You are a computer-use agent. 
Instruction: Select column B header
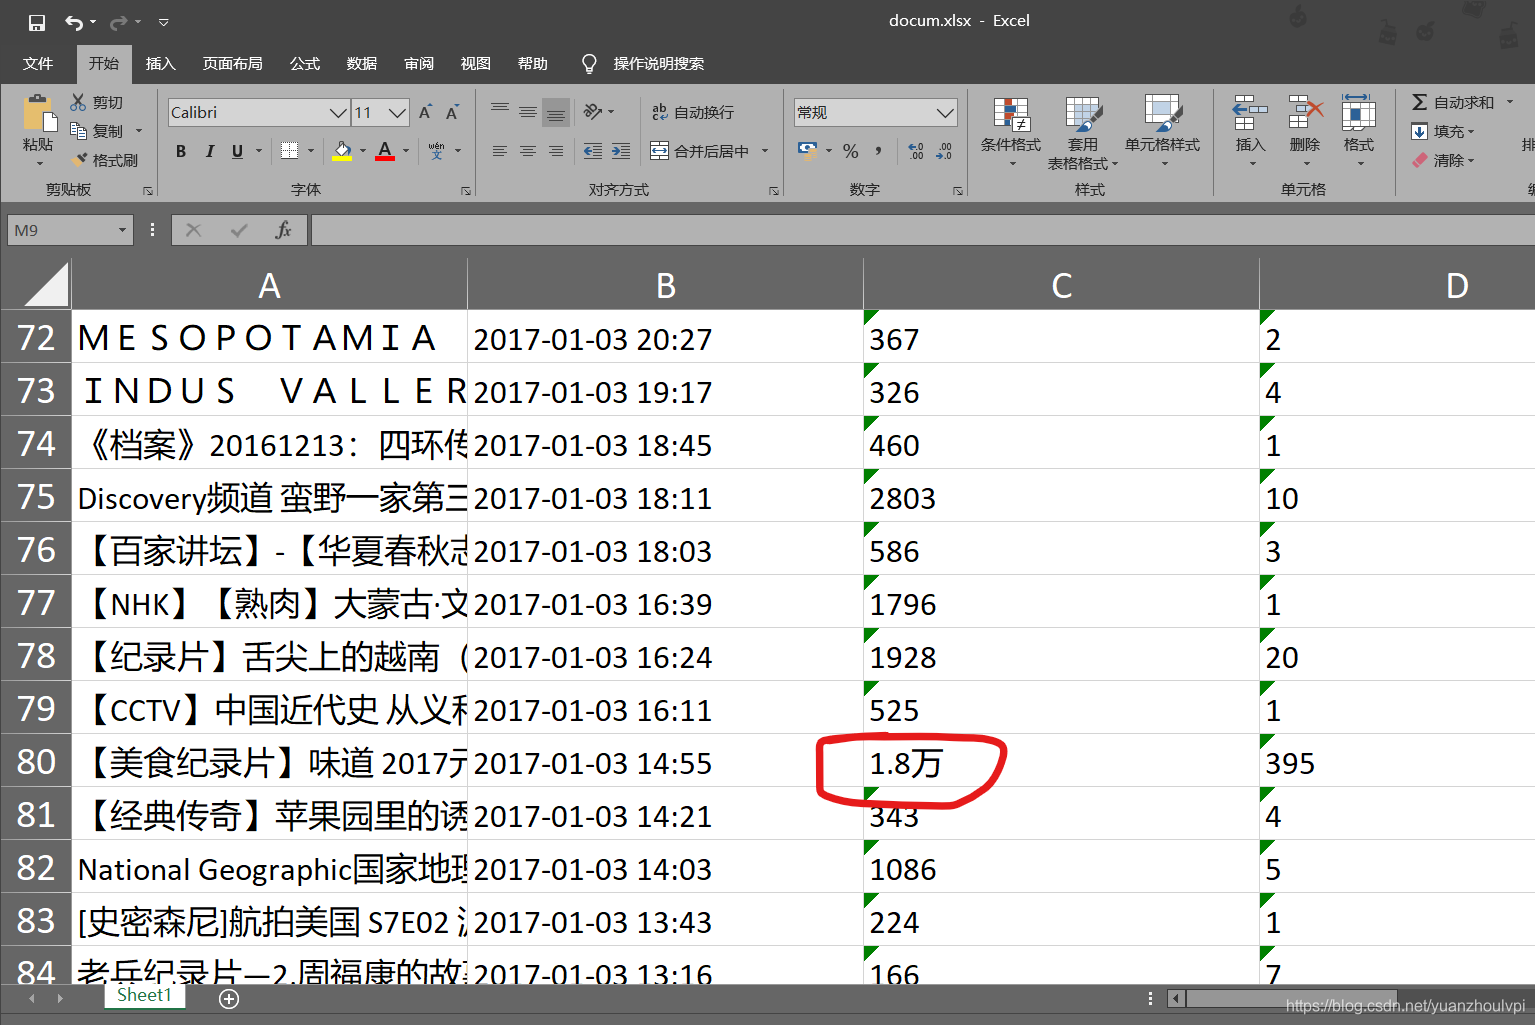665,285
